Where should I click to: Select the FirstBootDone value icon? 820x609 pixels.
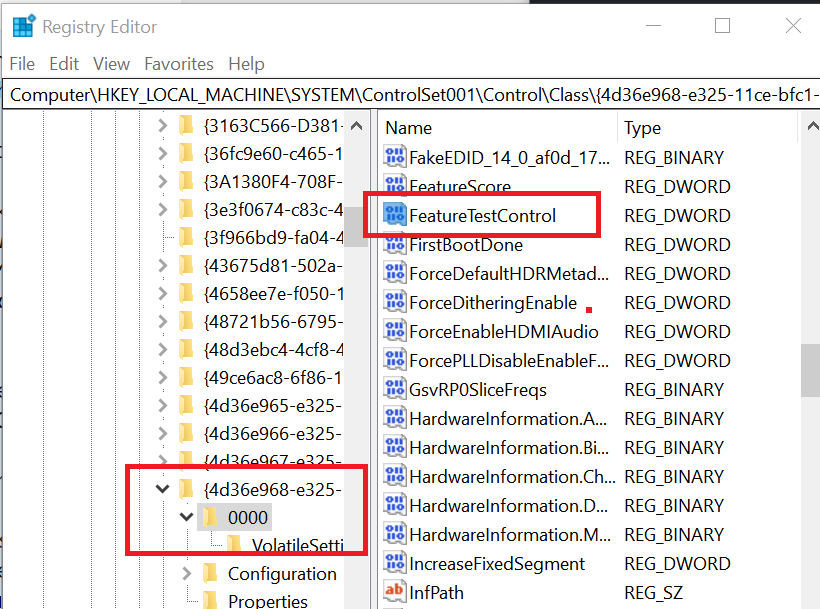coord(394,244)
